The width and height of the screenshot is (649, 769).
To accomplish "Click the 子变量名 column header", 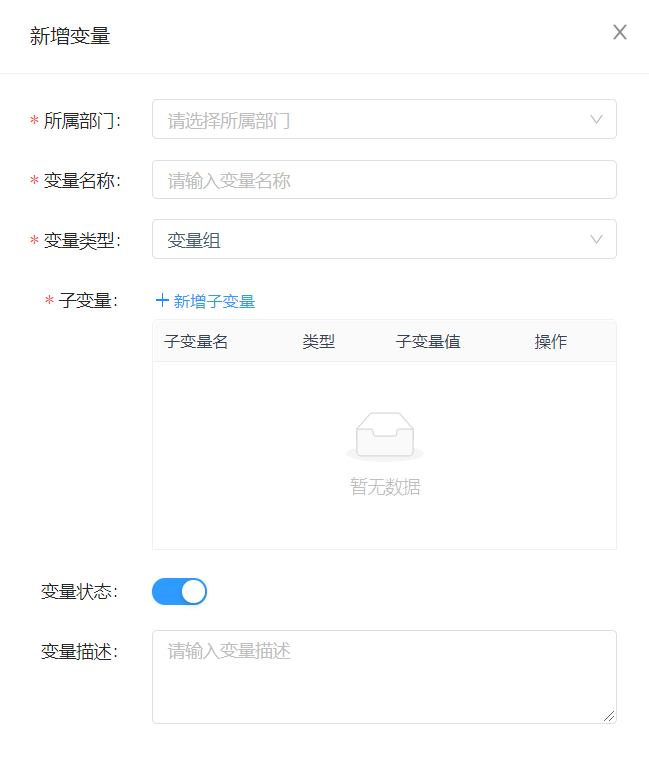I will coord(196,342).
